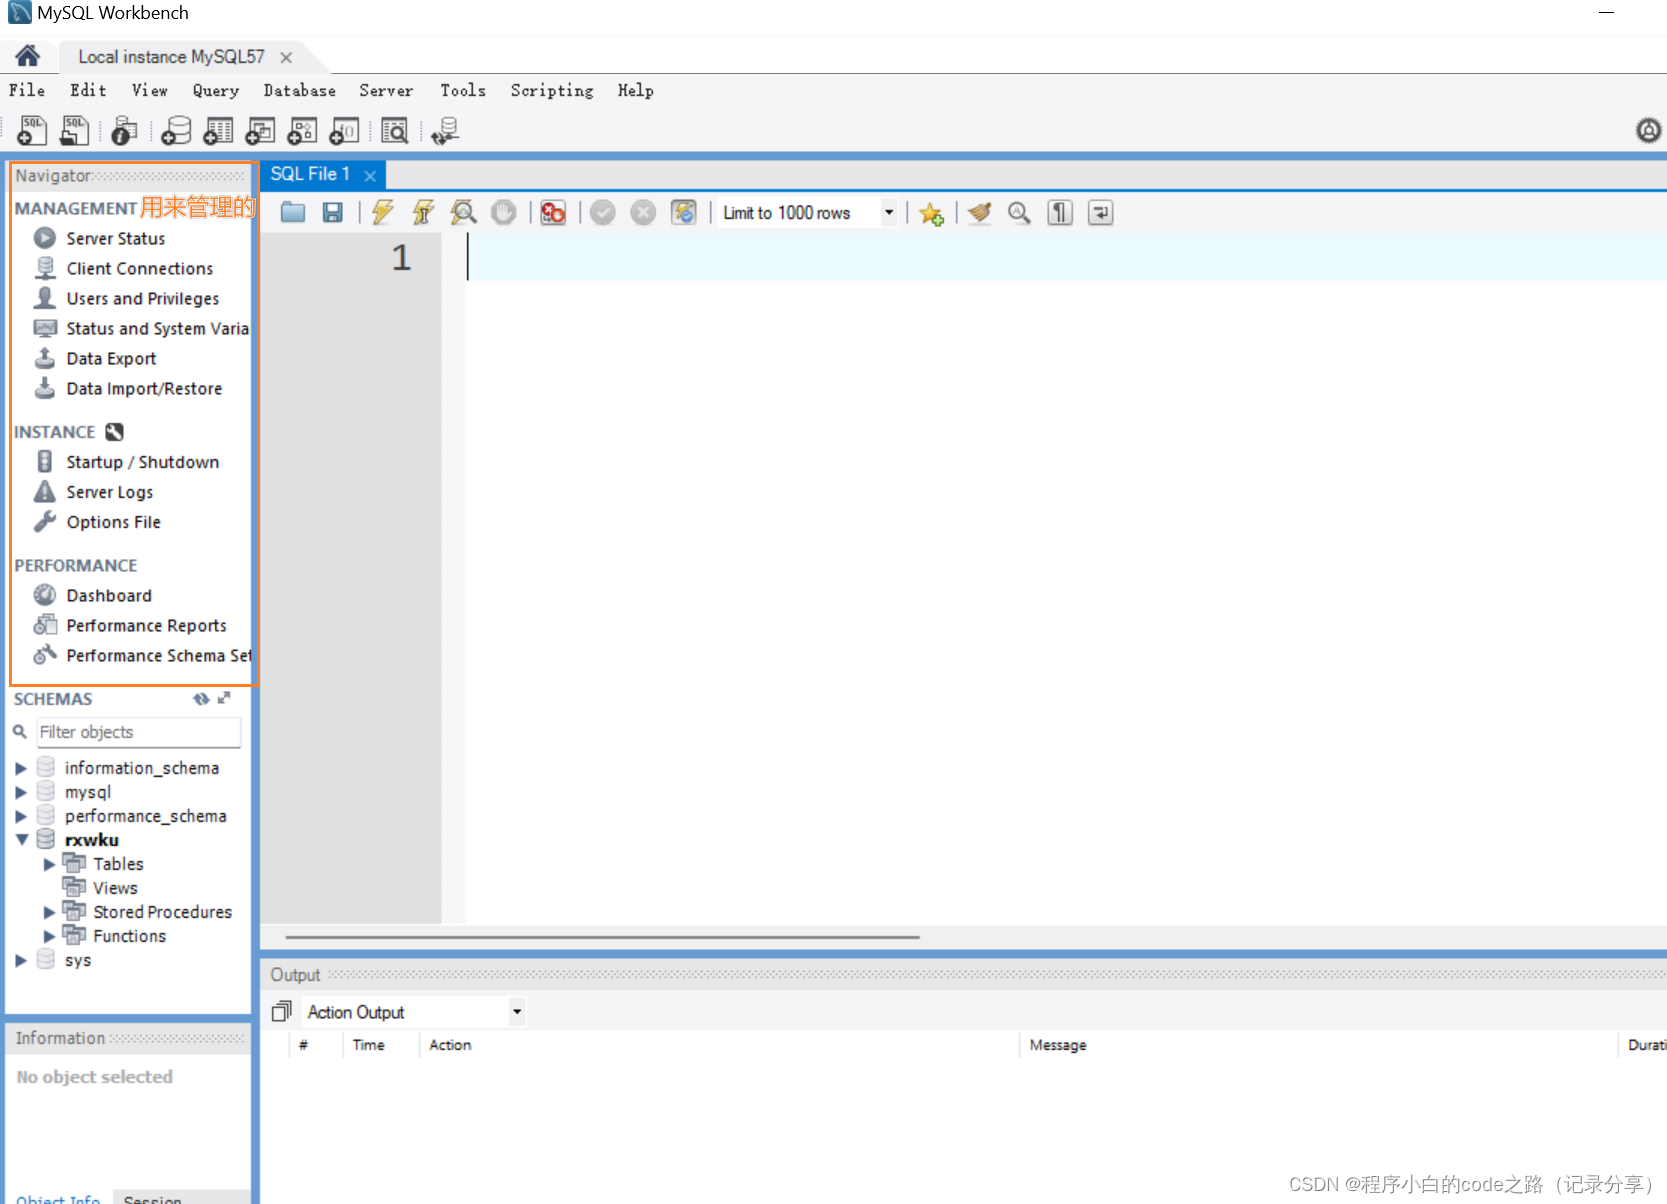This screenshot has width=1667, height=1204.
Task: Click output panel copy icon
Action: pyautogui.click(x=281, y=1012)
